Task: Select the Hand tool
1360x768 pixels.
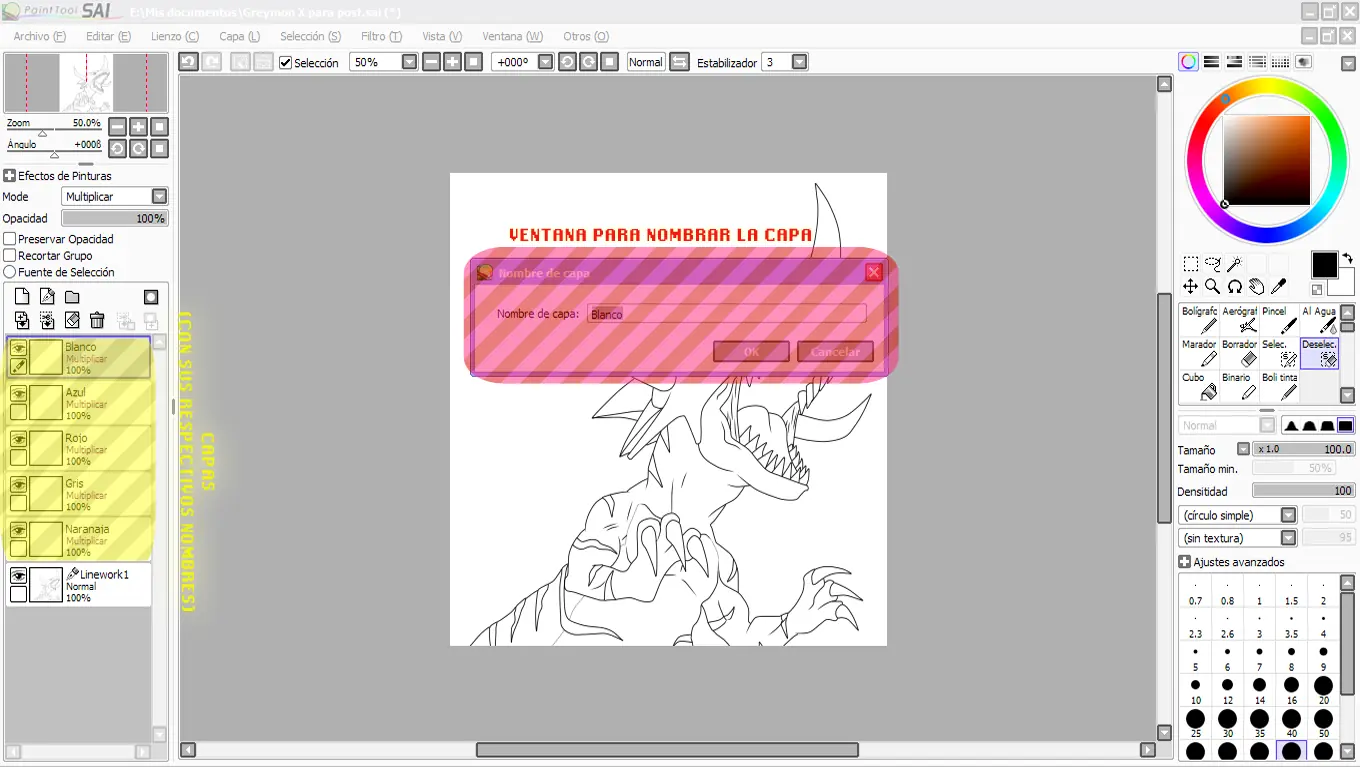Action: pos(1257,287)
